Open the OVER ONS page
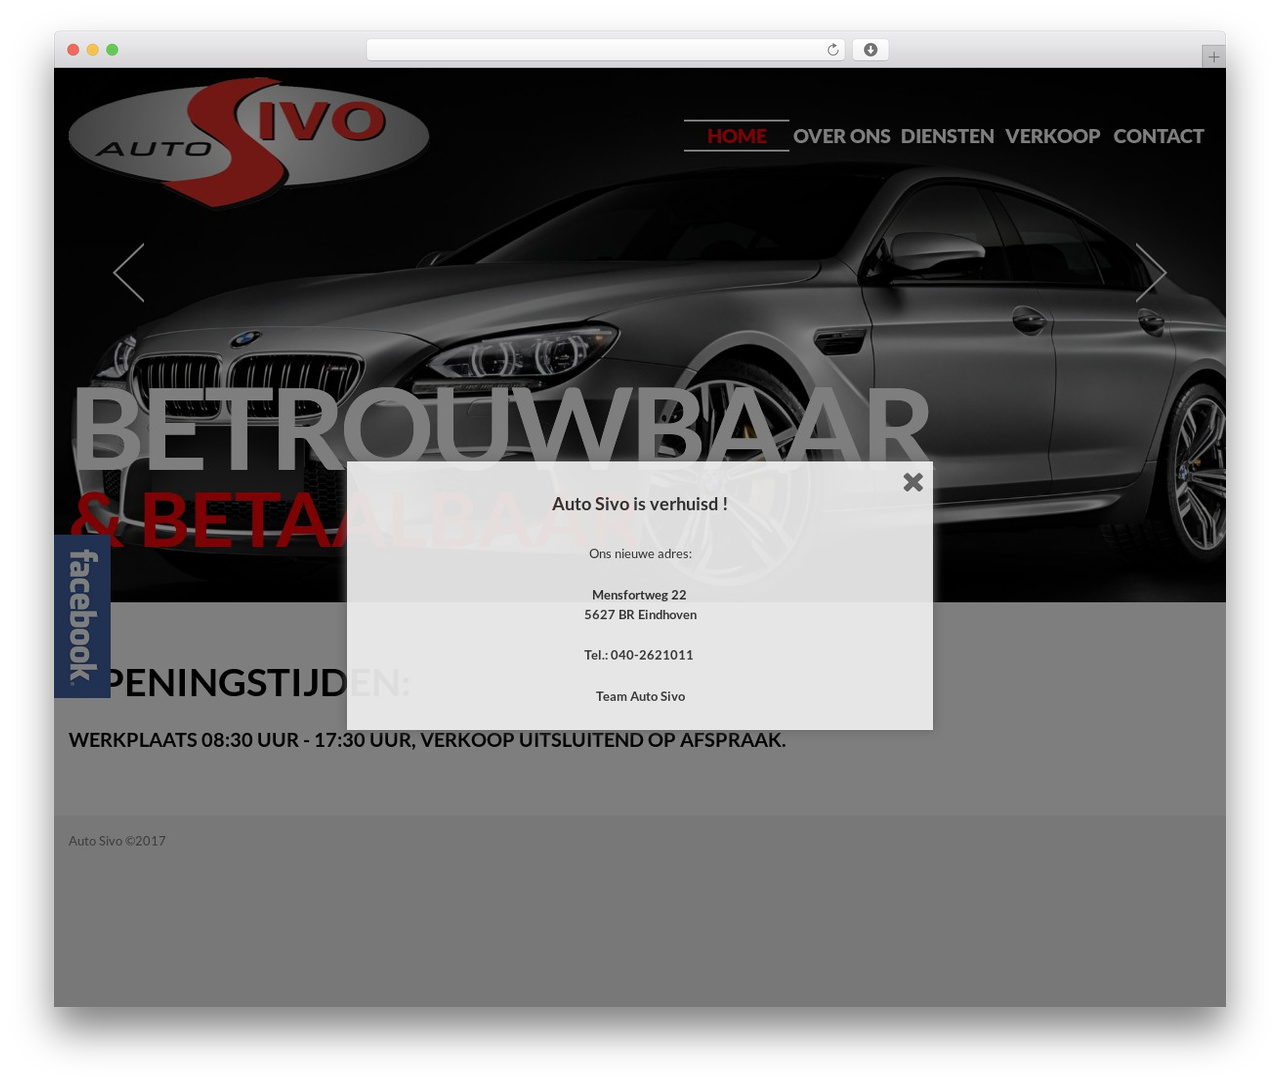Image resolution: width=1280 pixels, height=1084 pixels. (x=841, y=136)
